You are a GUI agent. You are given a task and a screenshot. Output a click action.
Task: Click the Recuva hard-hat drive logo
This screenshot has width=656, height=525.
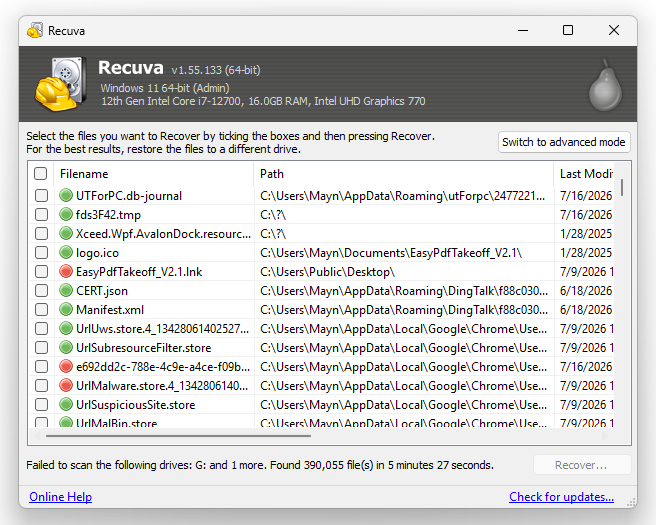click(61, 84)
